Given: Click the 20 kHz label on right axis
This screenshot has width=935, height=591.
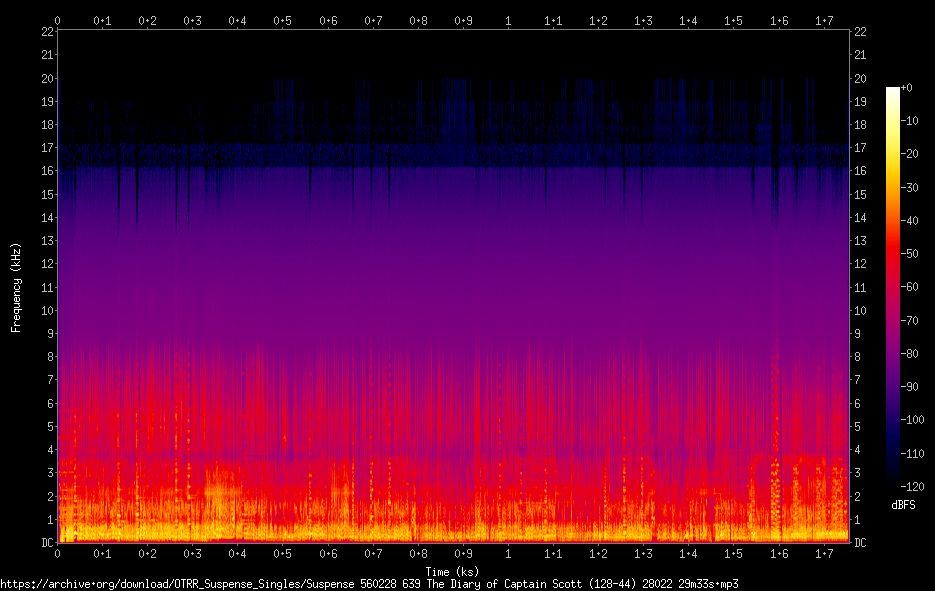Looking at the screenshot, I should [860, 78].
